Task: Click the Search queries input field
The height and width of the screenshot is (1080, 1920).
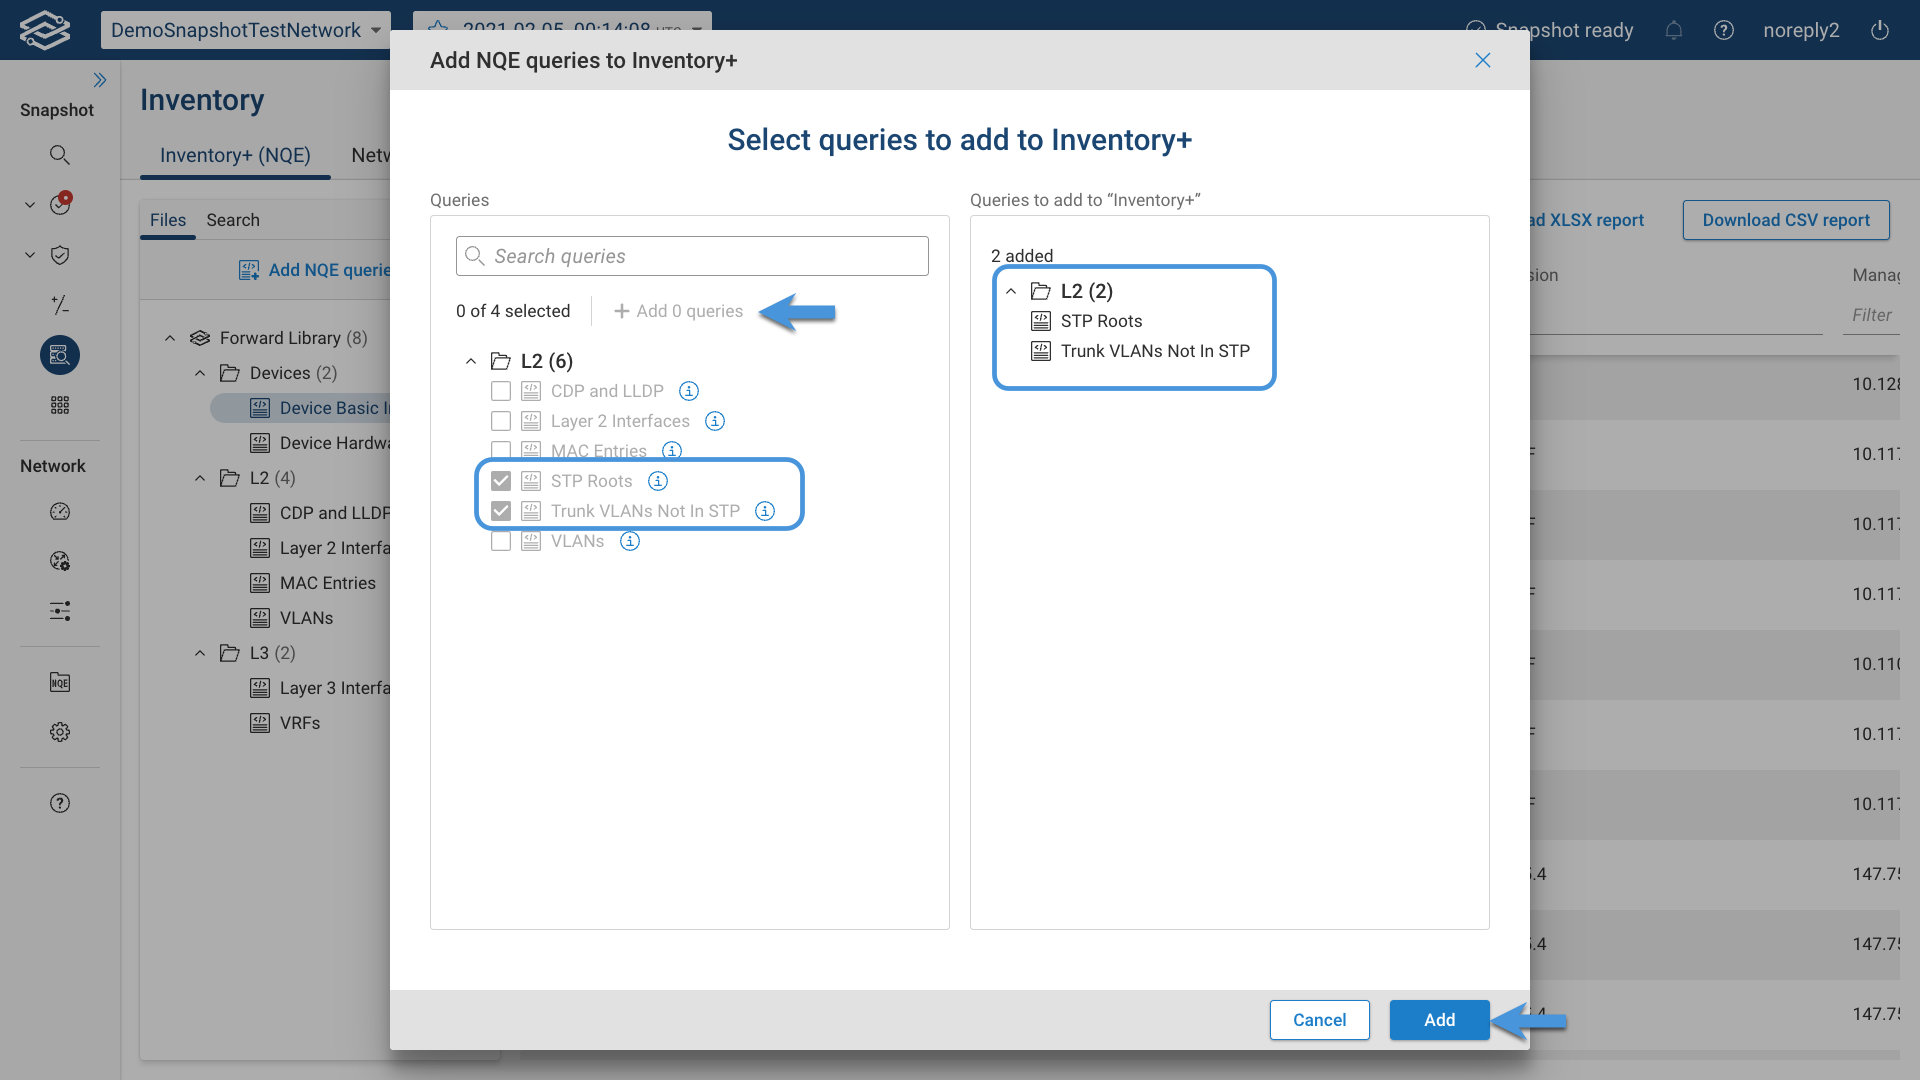Action: click(x=692, y=256)
